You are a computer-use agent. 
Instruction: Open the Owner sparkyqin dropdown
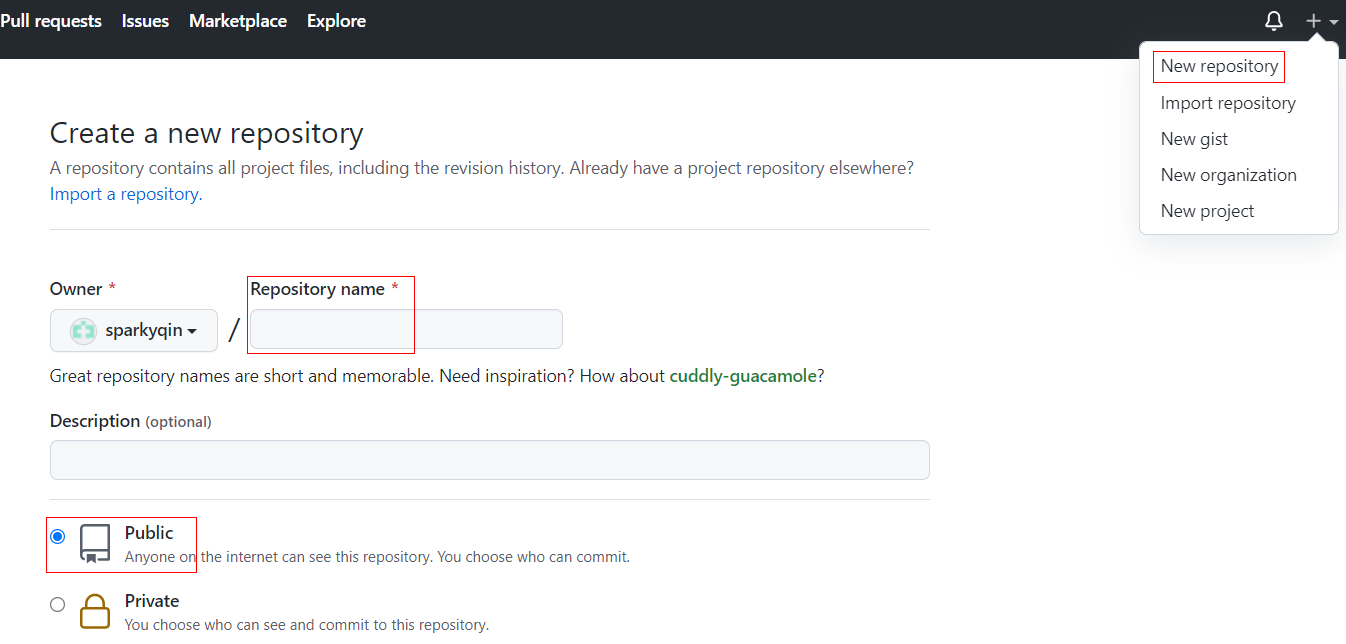[134, 331]
